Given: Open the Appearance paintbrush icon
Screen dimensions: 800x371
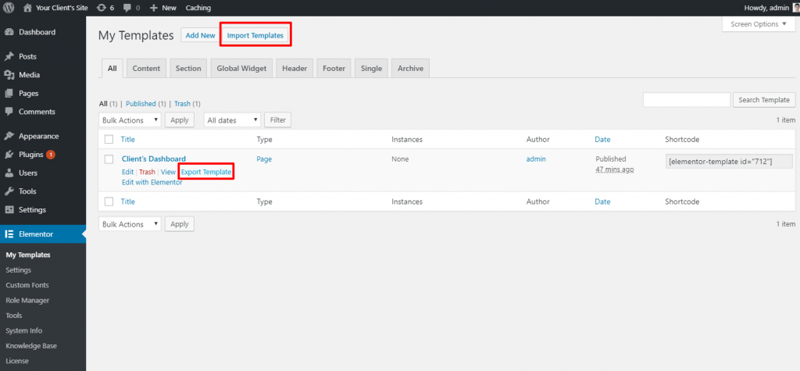Looking at the screenshot, I should [9, 136].
